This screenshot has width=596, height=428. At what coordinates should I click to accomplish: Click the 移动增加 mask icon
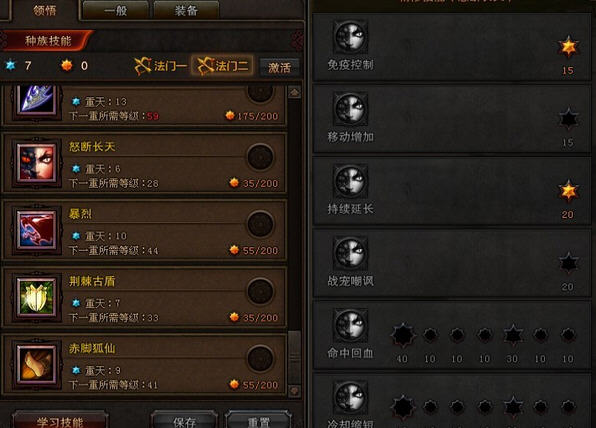coord(350,109)
